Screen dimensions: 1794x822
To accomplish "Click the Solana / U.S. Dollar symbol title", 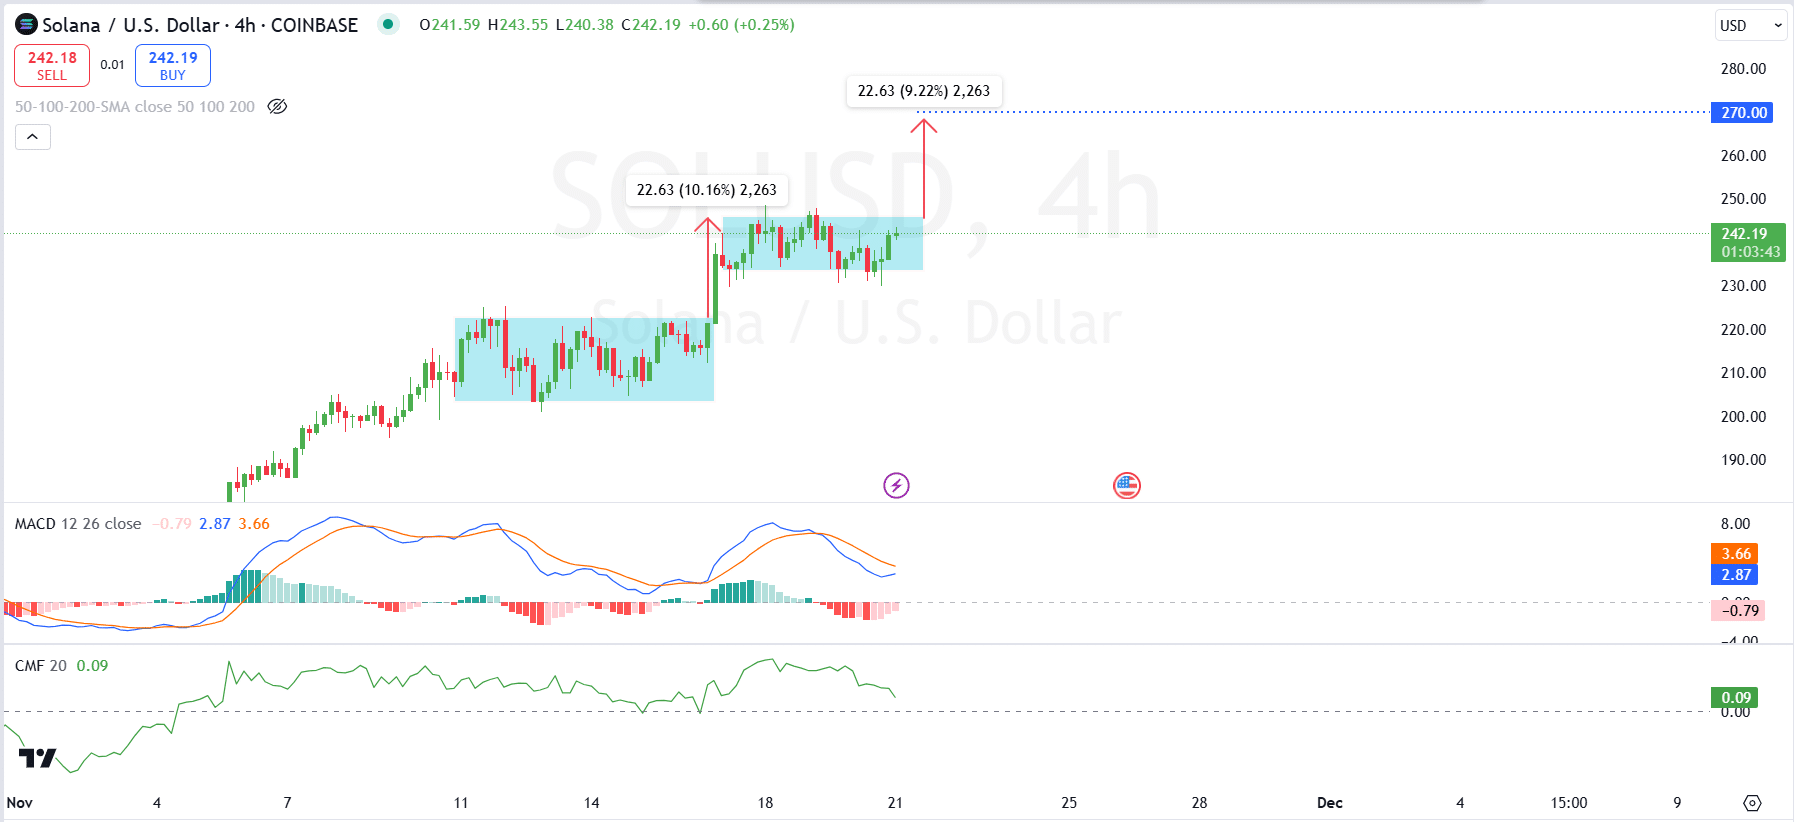I will coord(200,25).
